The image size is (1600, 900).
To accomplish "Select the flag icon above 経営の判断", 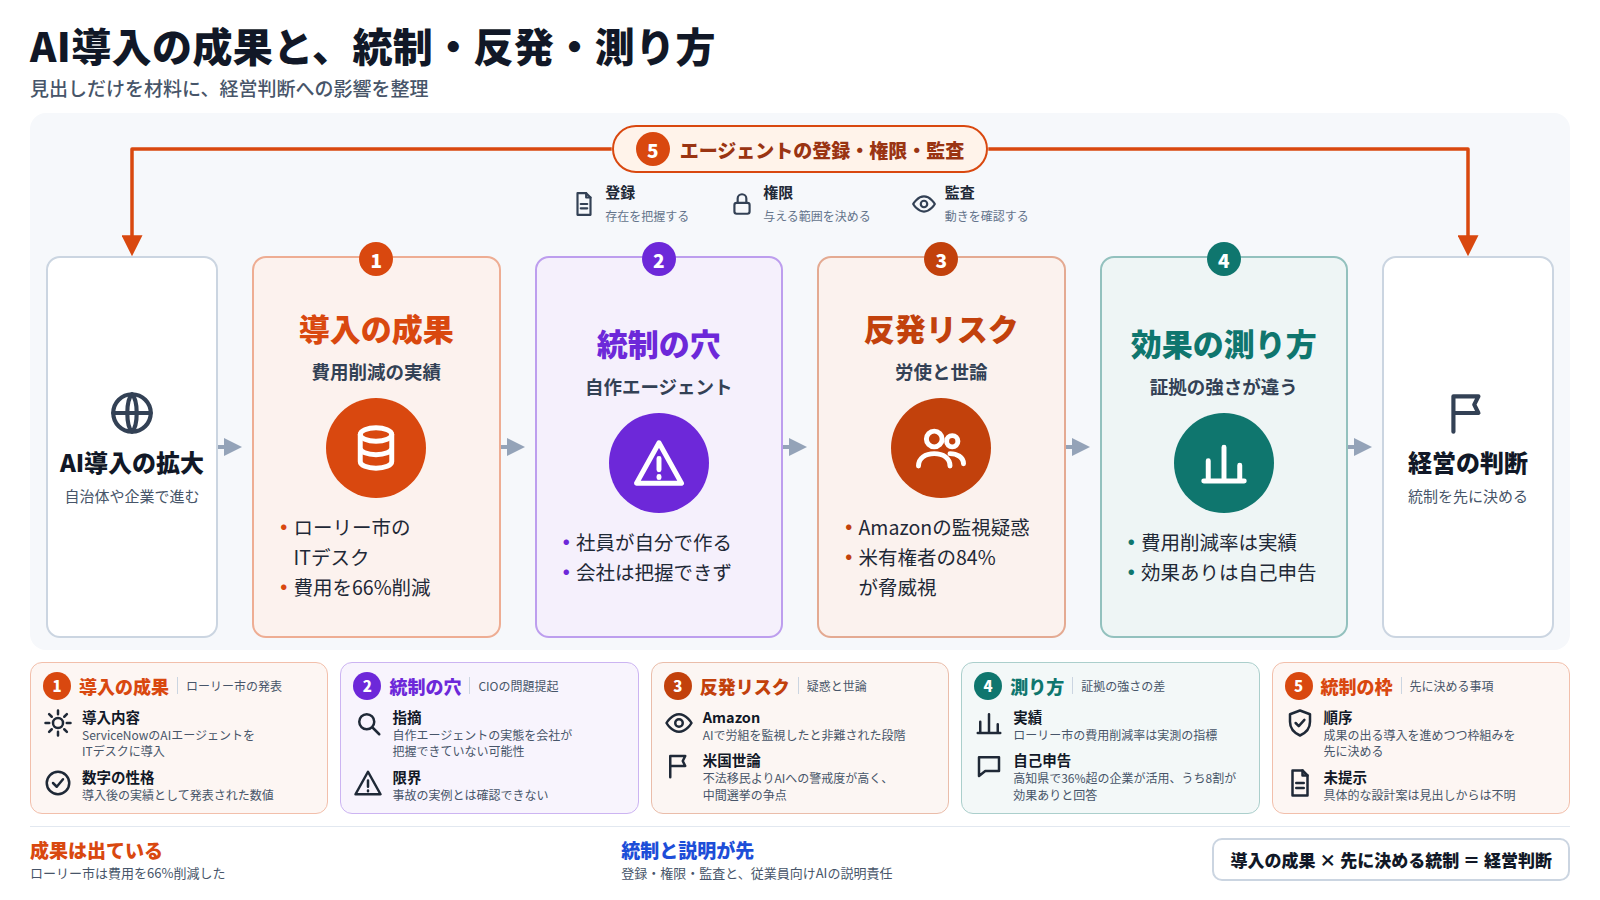I will (1465, 413).
